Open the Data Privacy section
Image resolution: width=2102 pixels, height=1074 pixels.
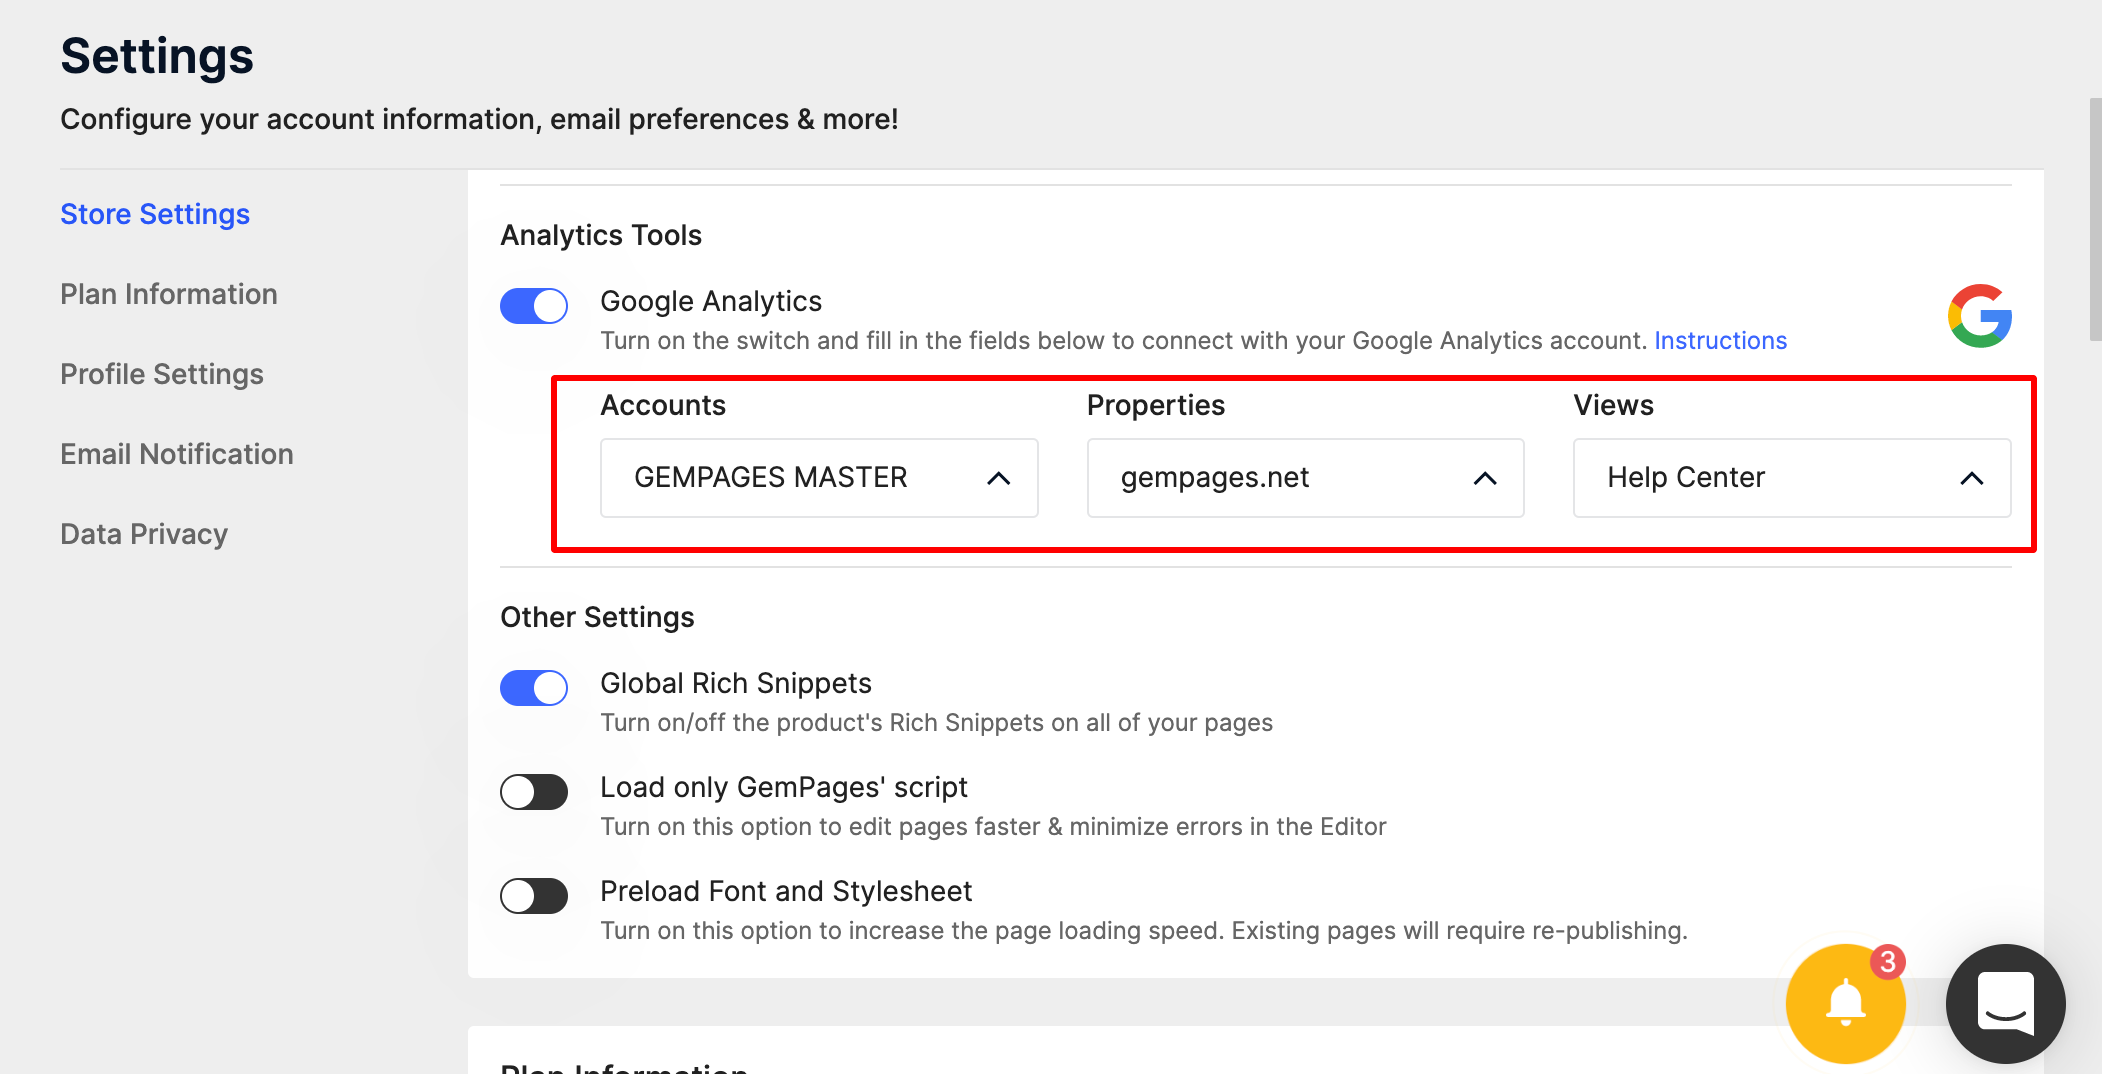(144, 534)
